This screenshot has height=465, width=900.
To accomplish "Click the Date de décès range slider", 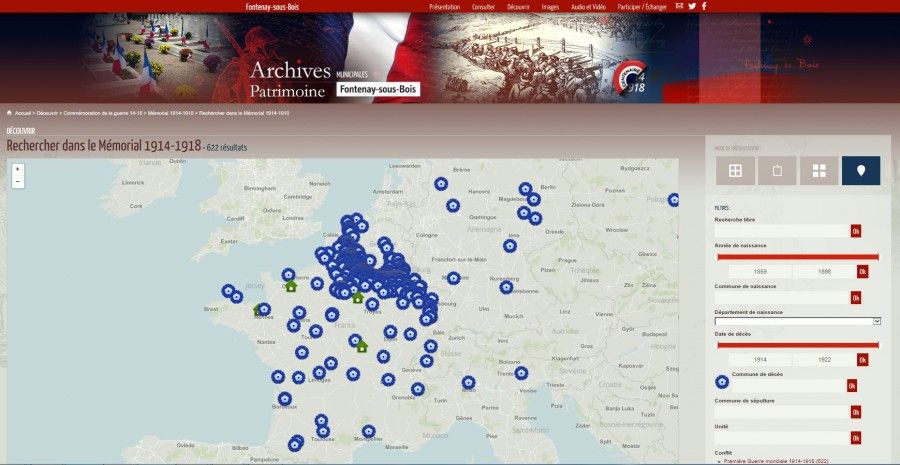I will pyautogui.click(x=797, y=345).
